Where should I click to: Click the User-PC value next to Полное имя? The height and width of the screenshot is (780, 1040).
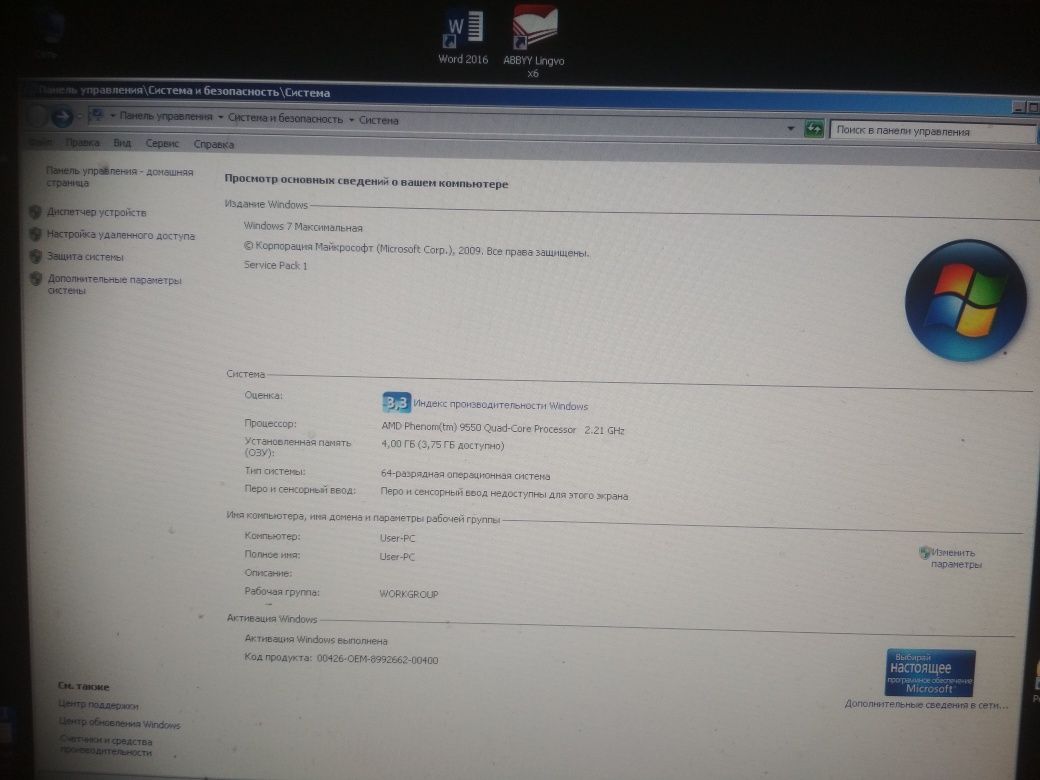coord(397,556)
